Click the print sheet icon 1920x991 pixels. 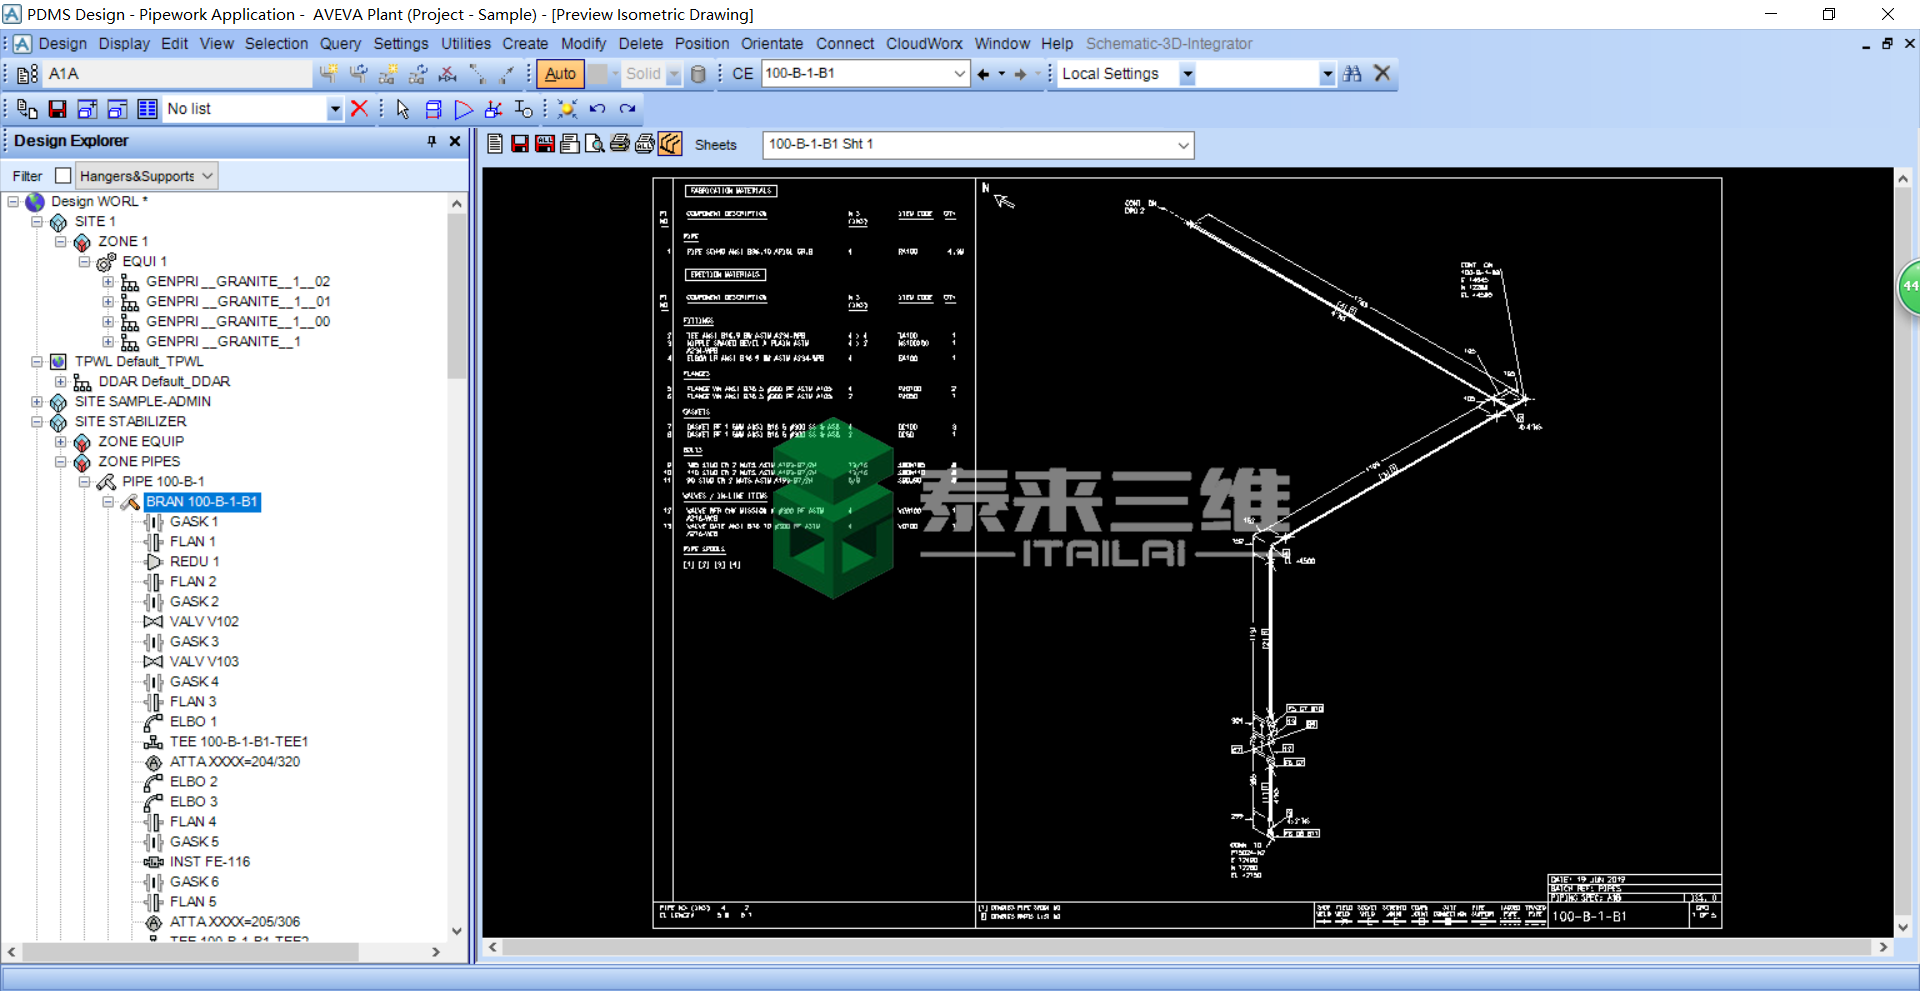[620, 144]
